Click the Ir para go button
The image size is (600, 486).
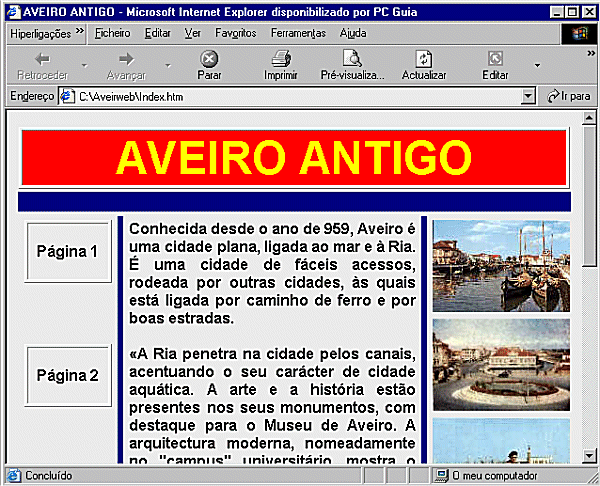(569, 96)
